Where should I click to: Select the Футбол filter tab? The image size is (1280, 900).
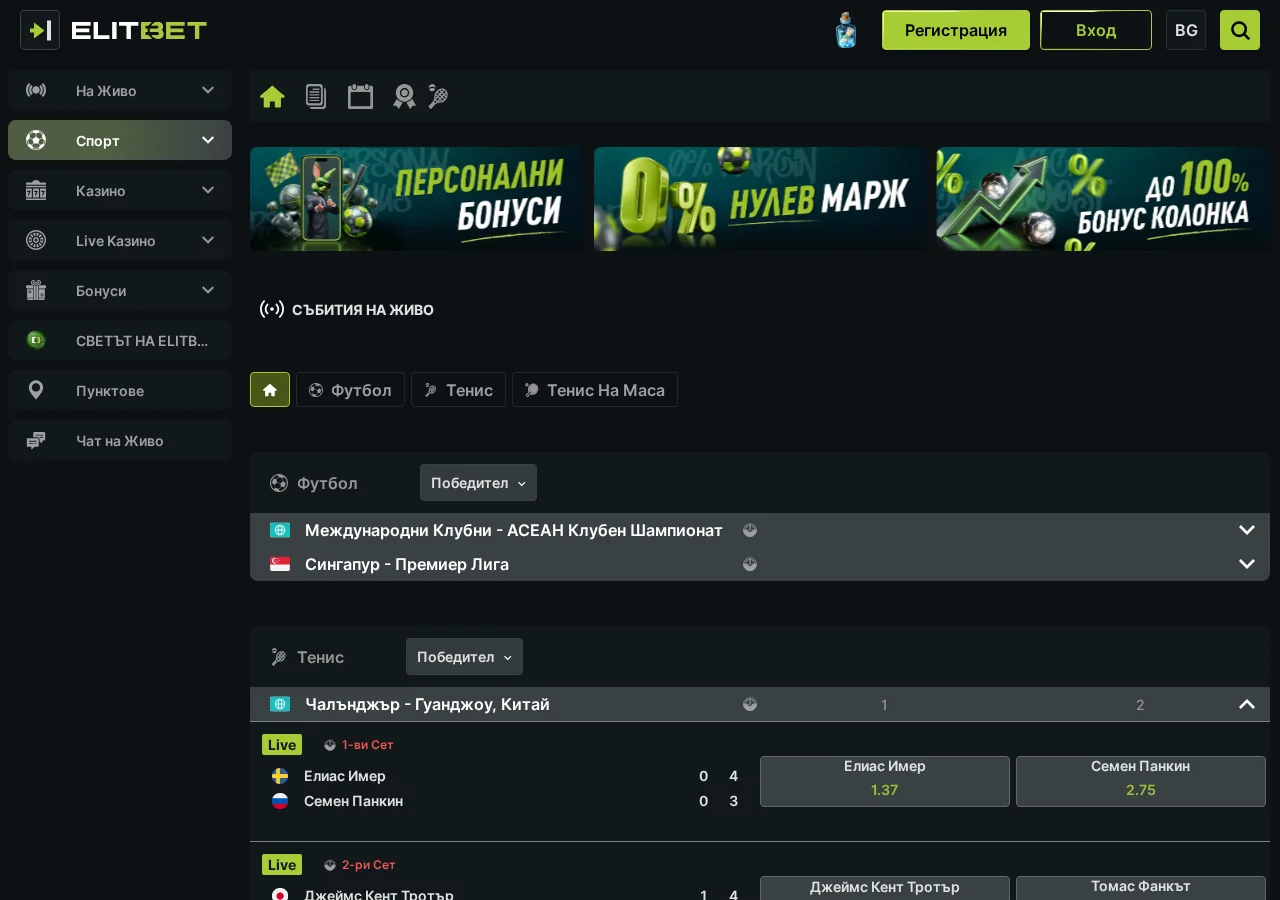pyautogui.click(x=350, y=390)
